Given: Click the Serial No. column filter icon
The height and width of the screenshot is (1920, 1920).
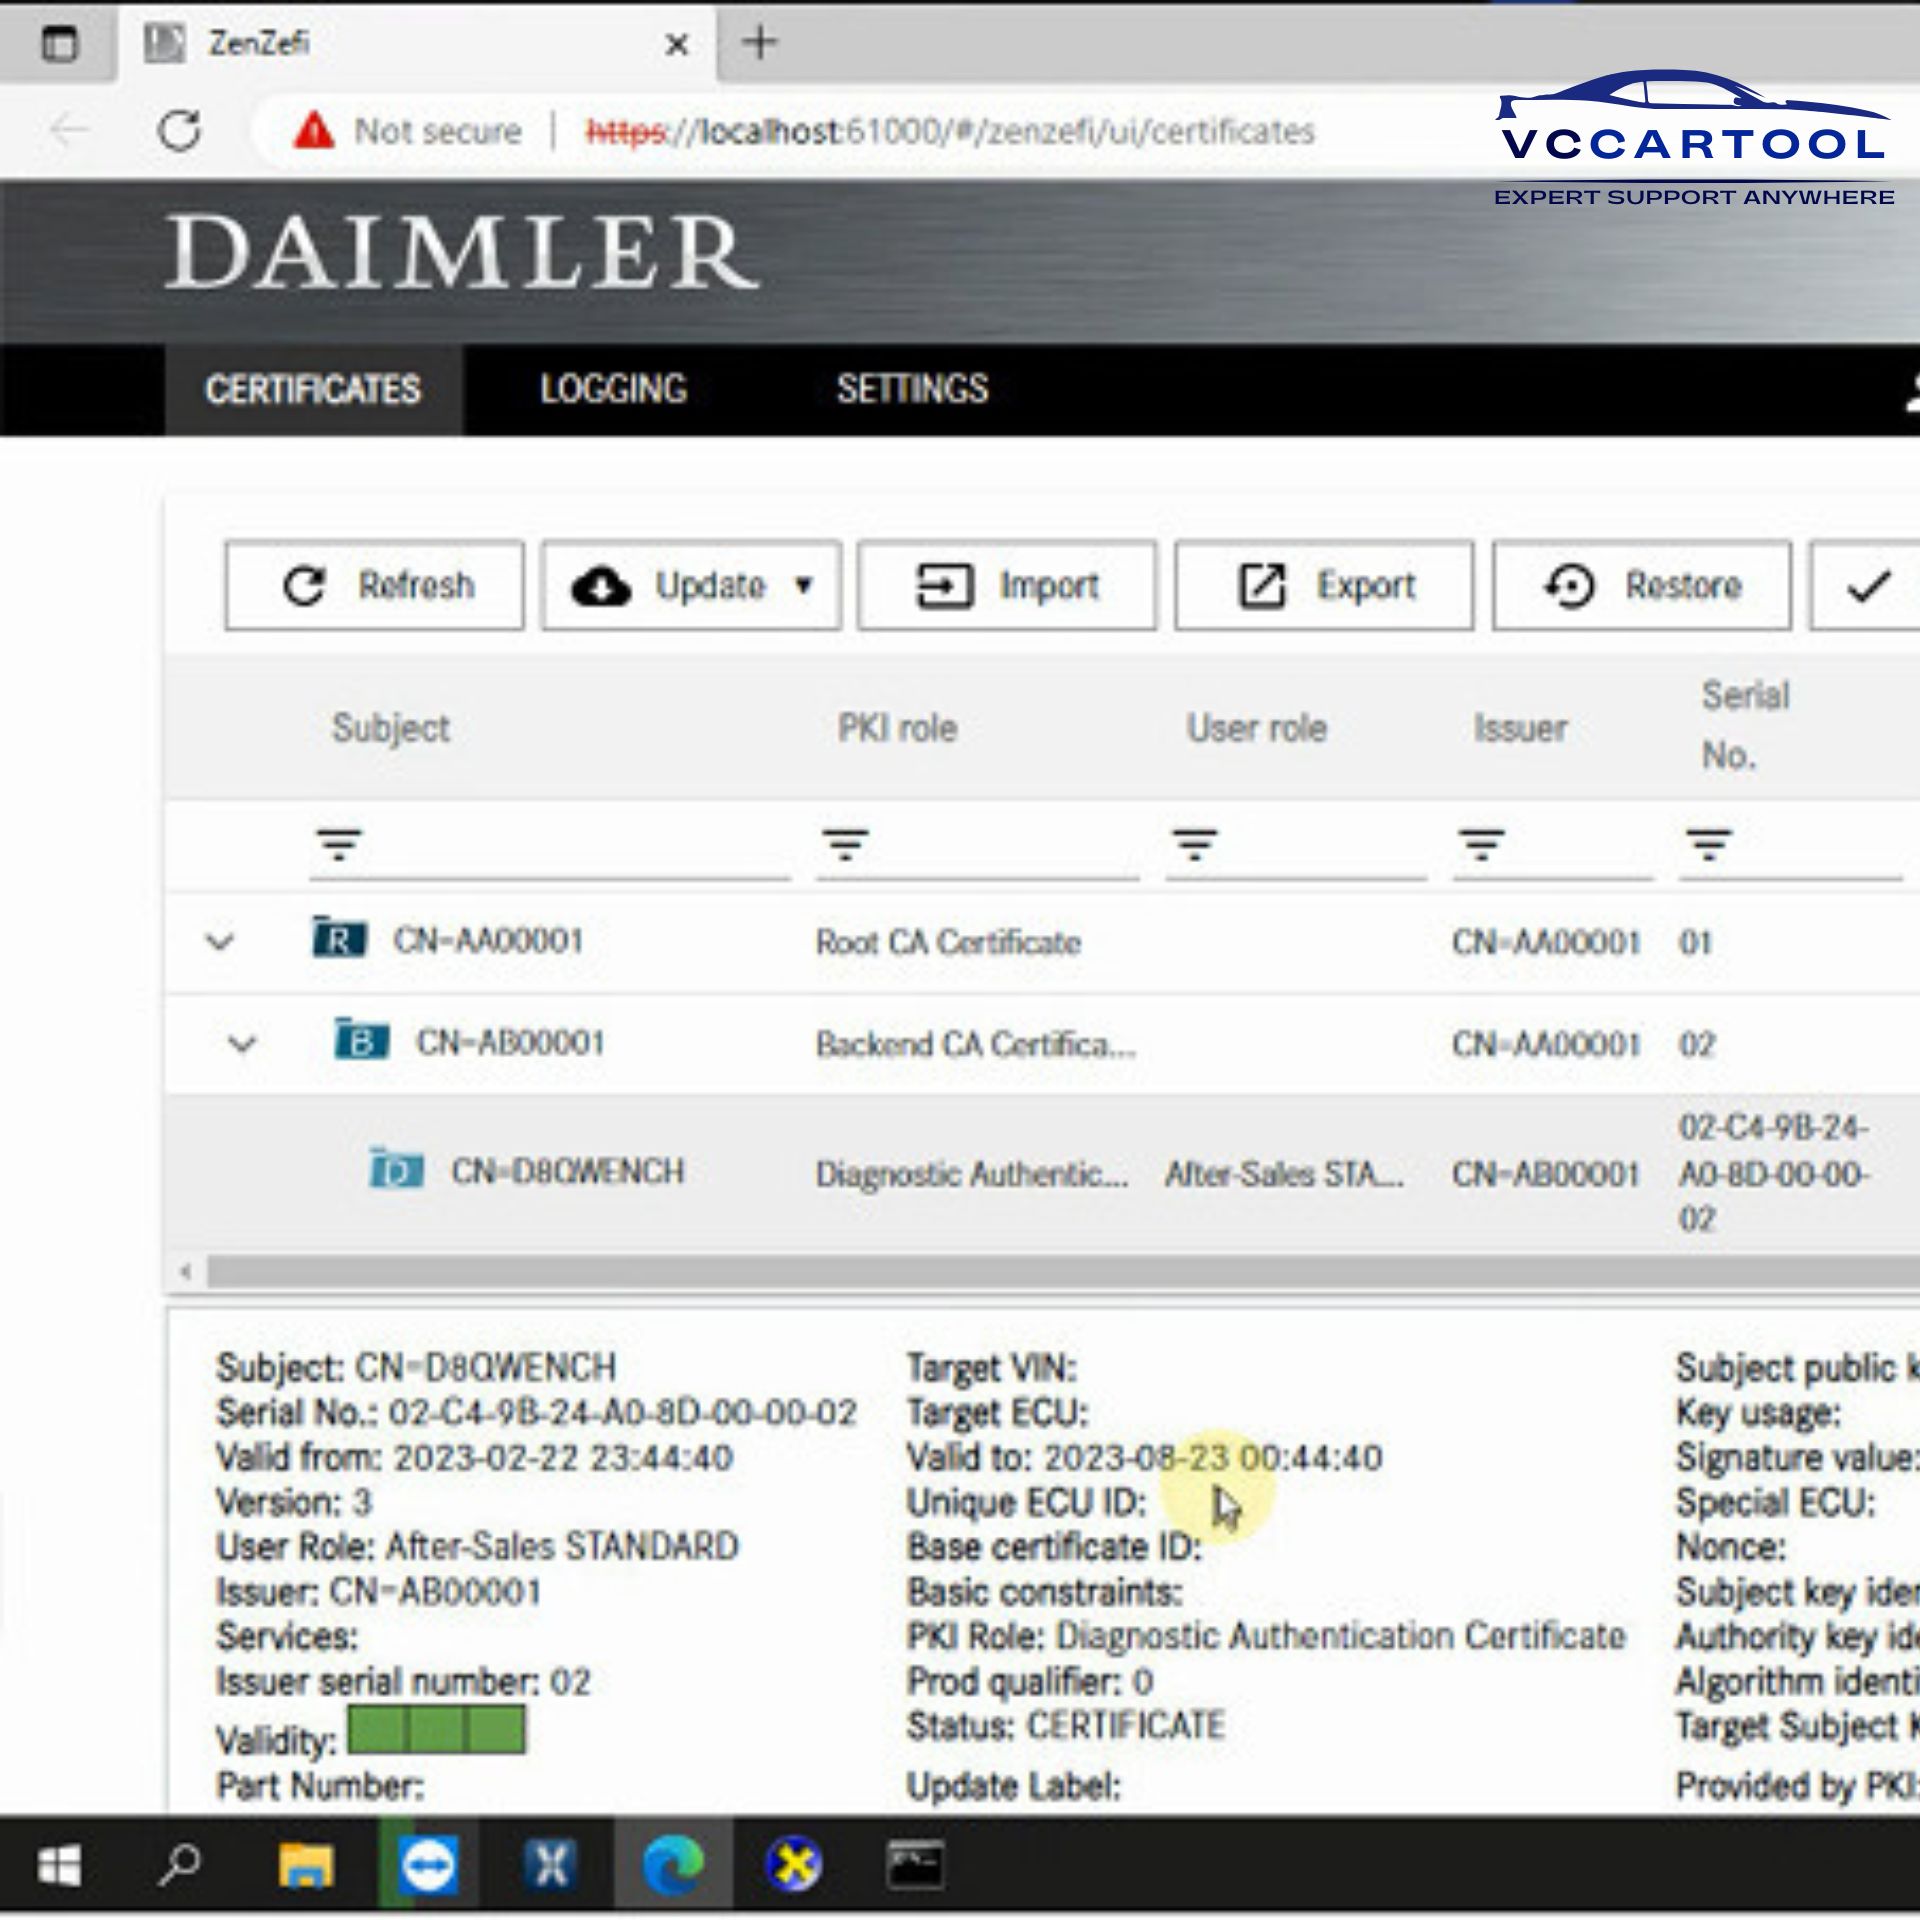Looking at the screenshot, I should point(1709,845).
